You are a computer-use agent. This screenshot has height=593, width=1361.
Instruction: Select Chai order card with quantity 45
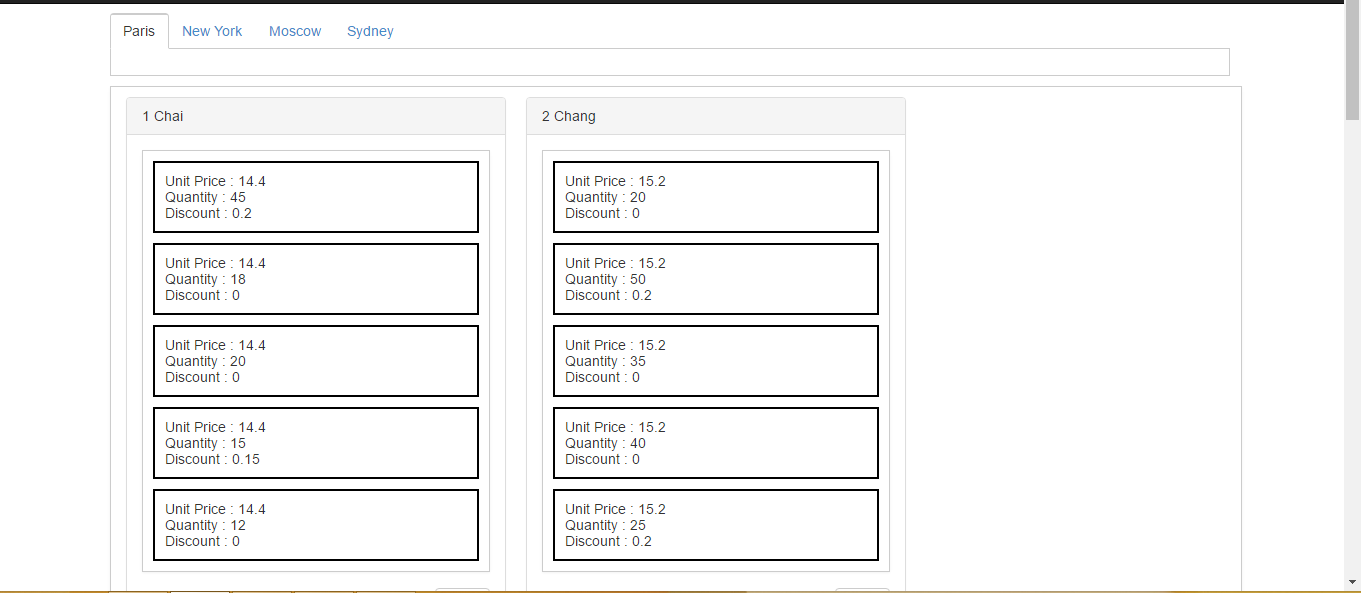point(315,197)
